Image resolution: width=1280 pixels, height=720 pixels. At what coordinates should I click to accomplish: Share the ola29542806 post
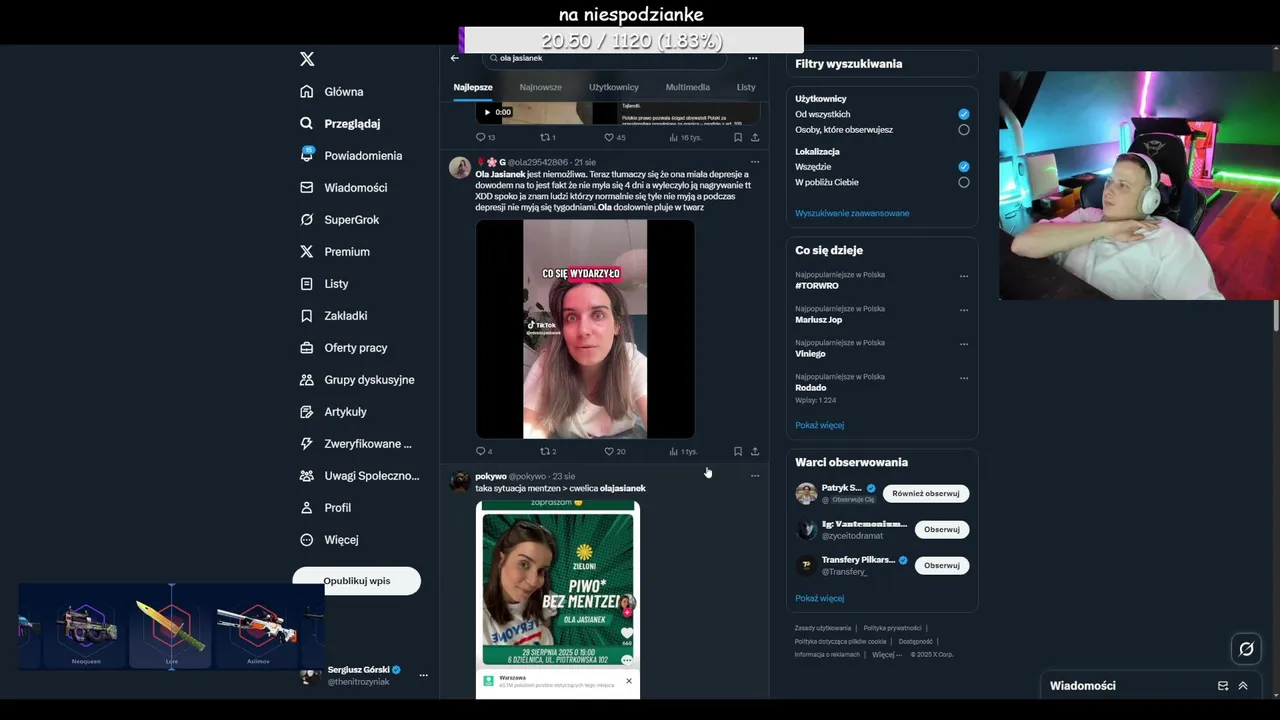(755, 451)
